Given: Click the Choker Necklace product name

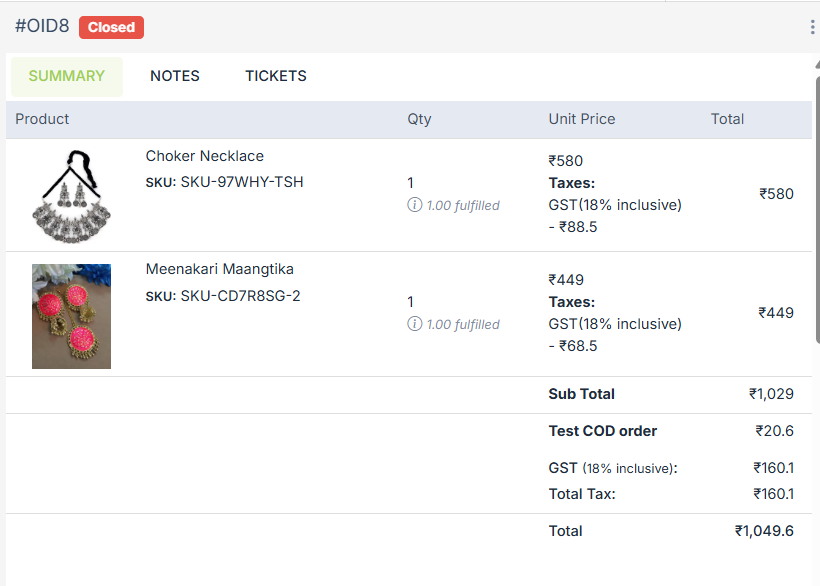Looking at the screenshot, I should (205, 156).
